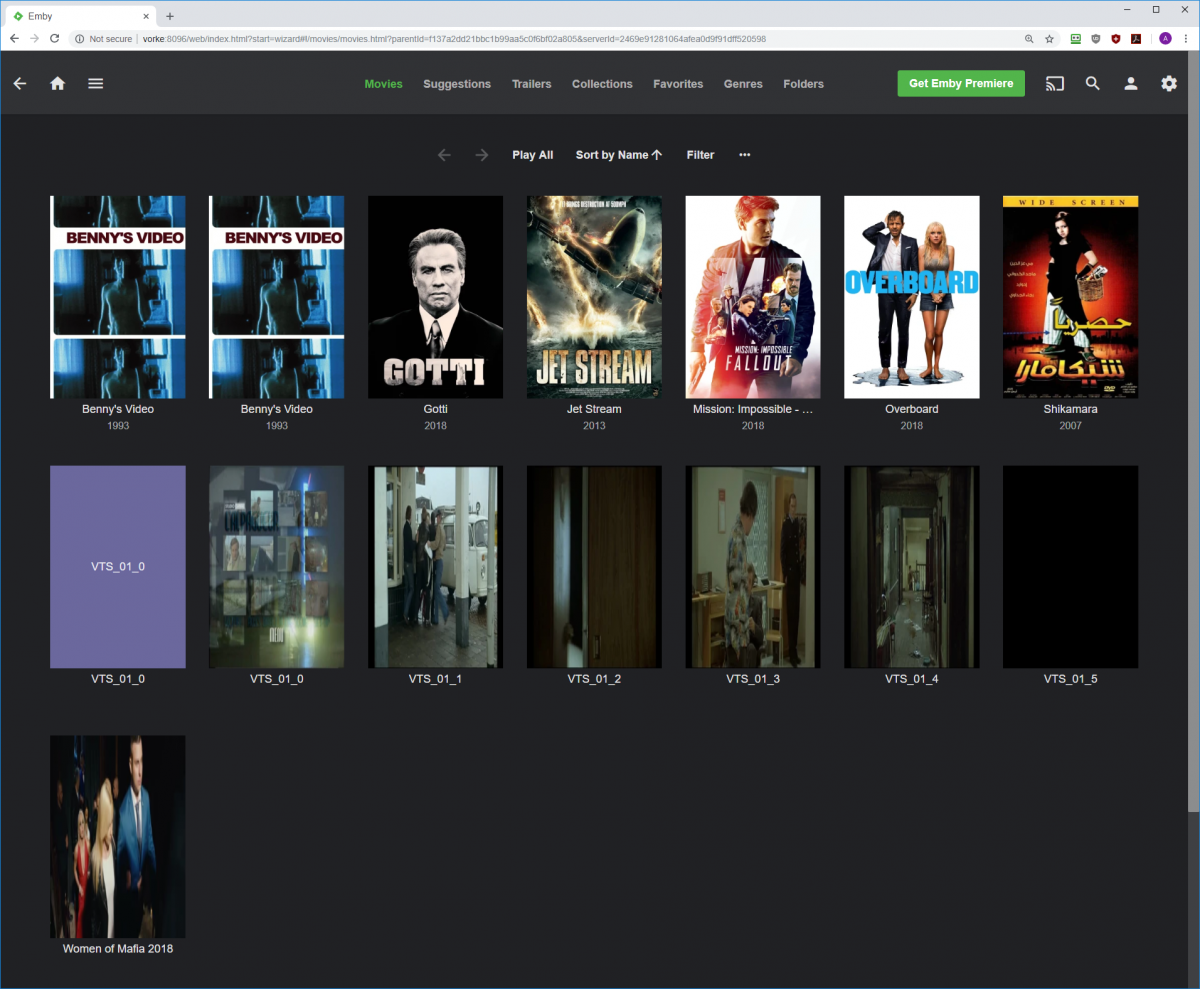Click the browser address bar URL

pyautogui.click(x=455, y=38)
